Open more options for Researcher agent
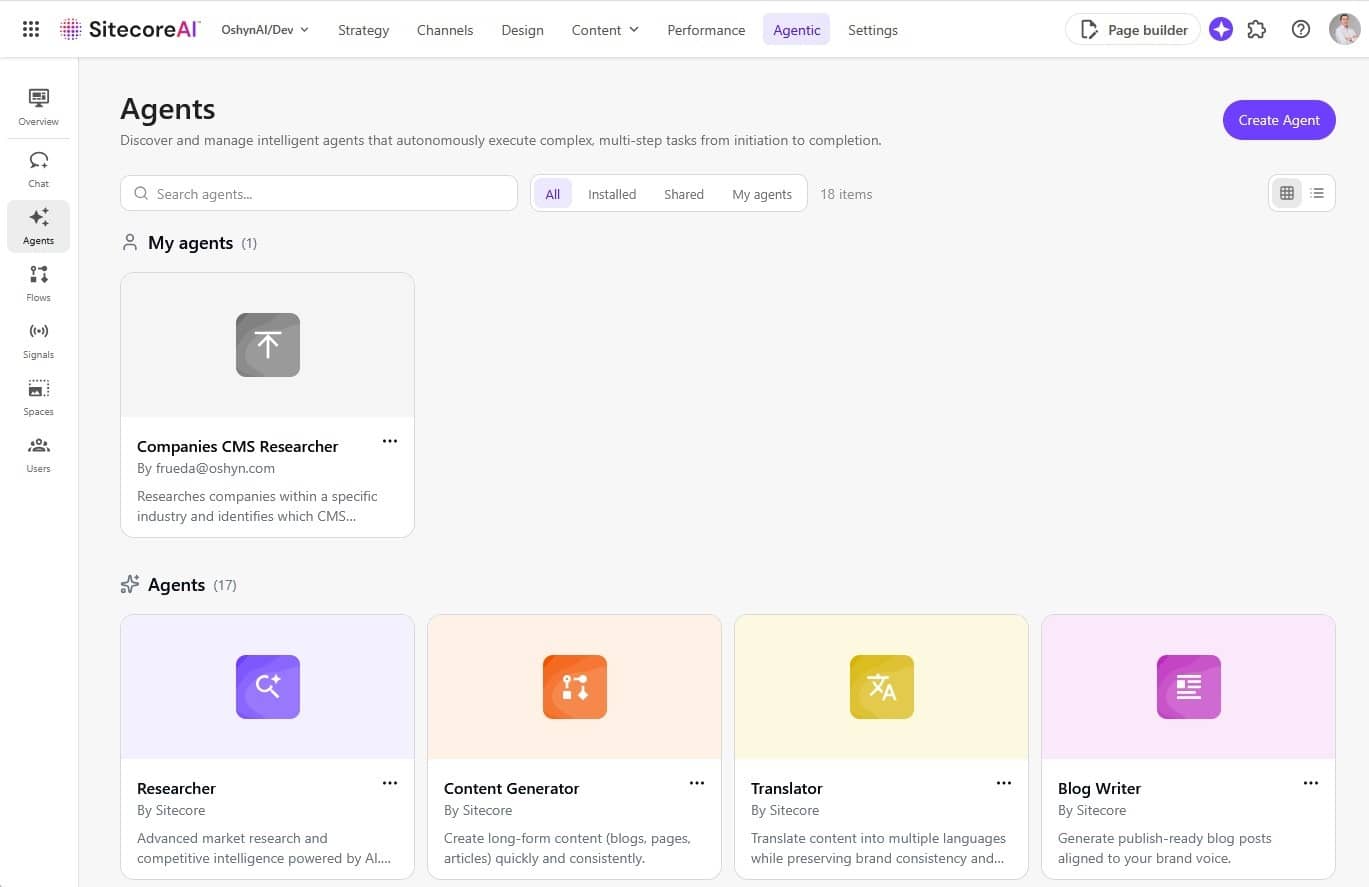 click(x=390, y=783)
